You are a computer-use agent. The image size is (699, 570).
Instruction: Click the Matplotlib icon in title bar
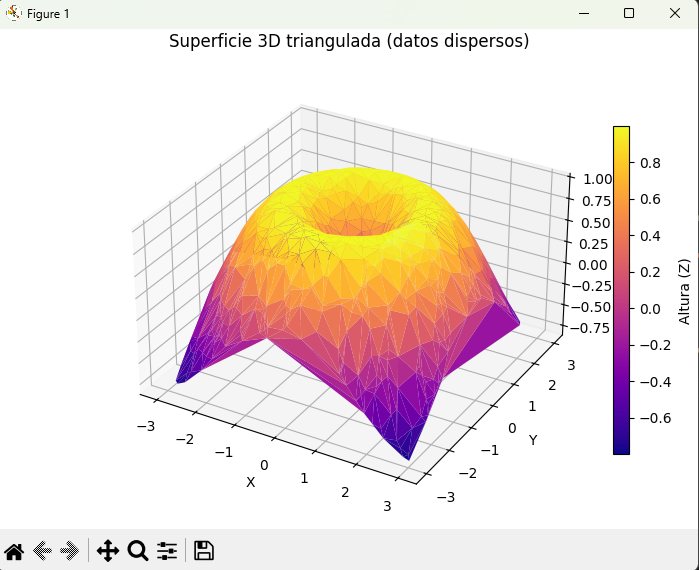pos(13,13)
